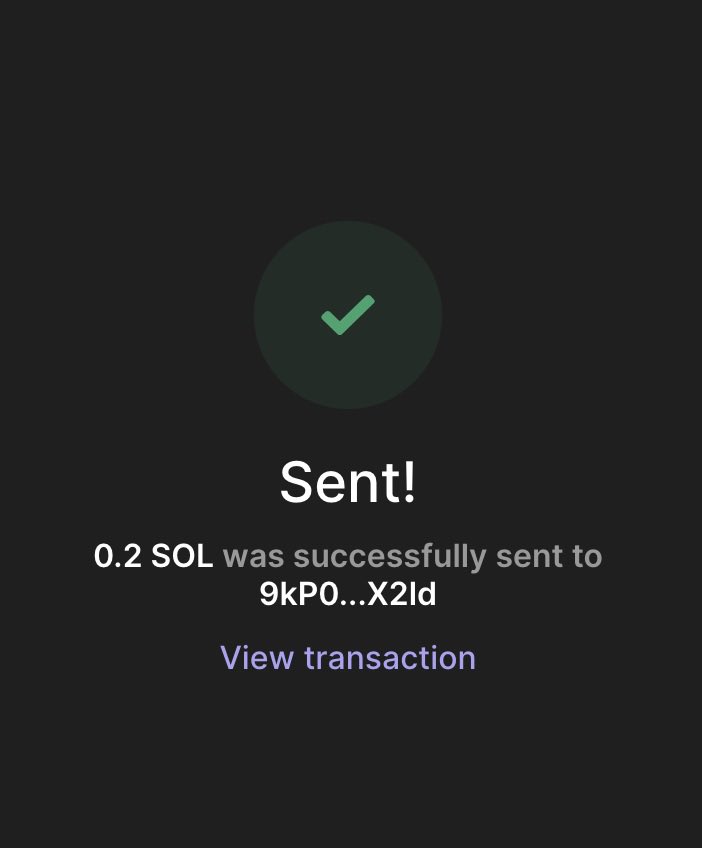Select the success tick mark symbol
The height and width of the screenshot is (848, 702).
pos(348,315)
